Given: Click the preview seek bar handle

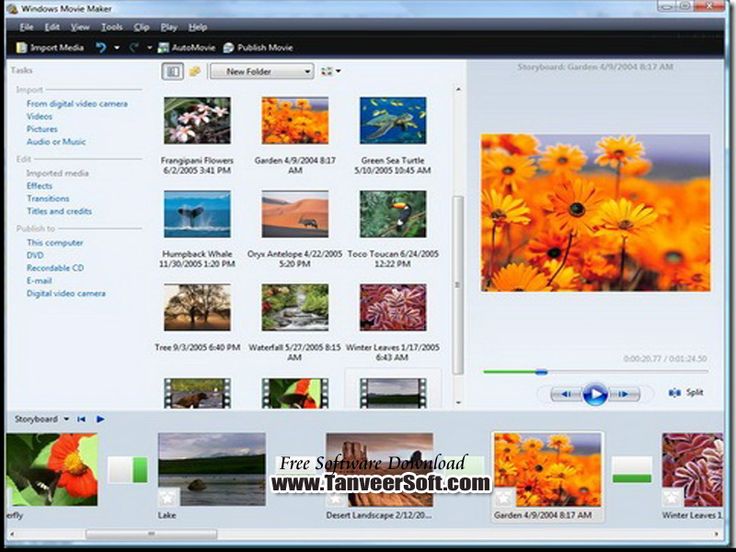Looking at the screenshot, I should pyautogui.click(x=541, y=372).
